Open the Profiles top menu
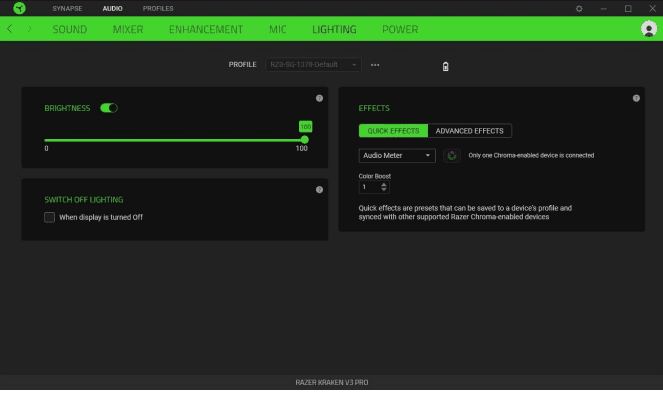 pos(158,8)
